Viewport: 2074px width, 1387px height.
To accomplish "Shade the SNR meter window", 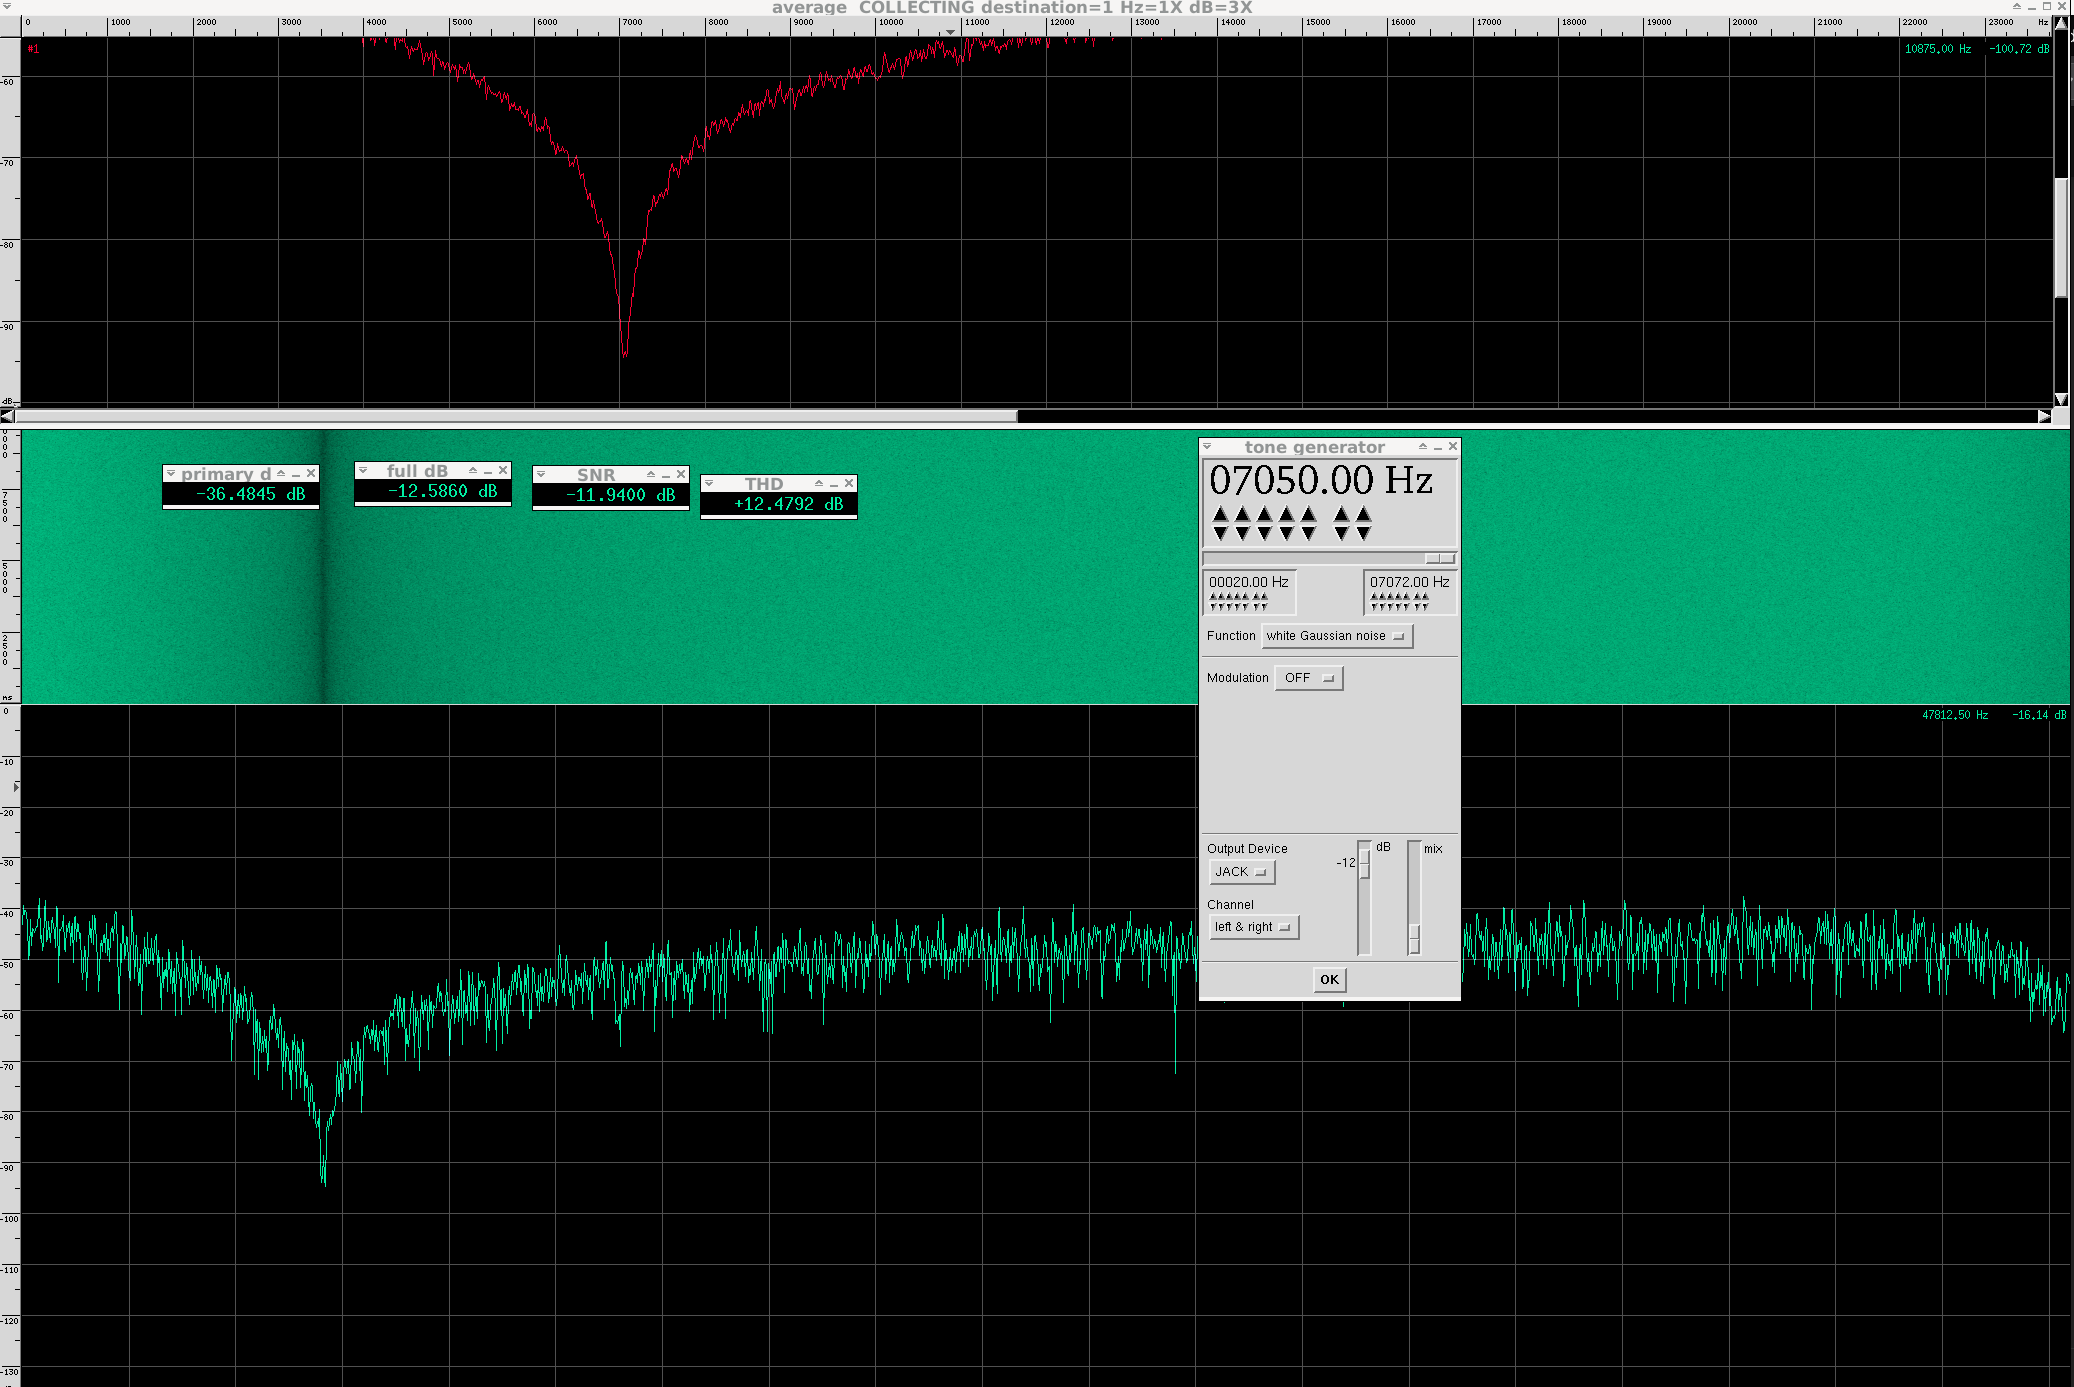I will [x=651, y=475].
